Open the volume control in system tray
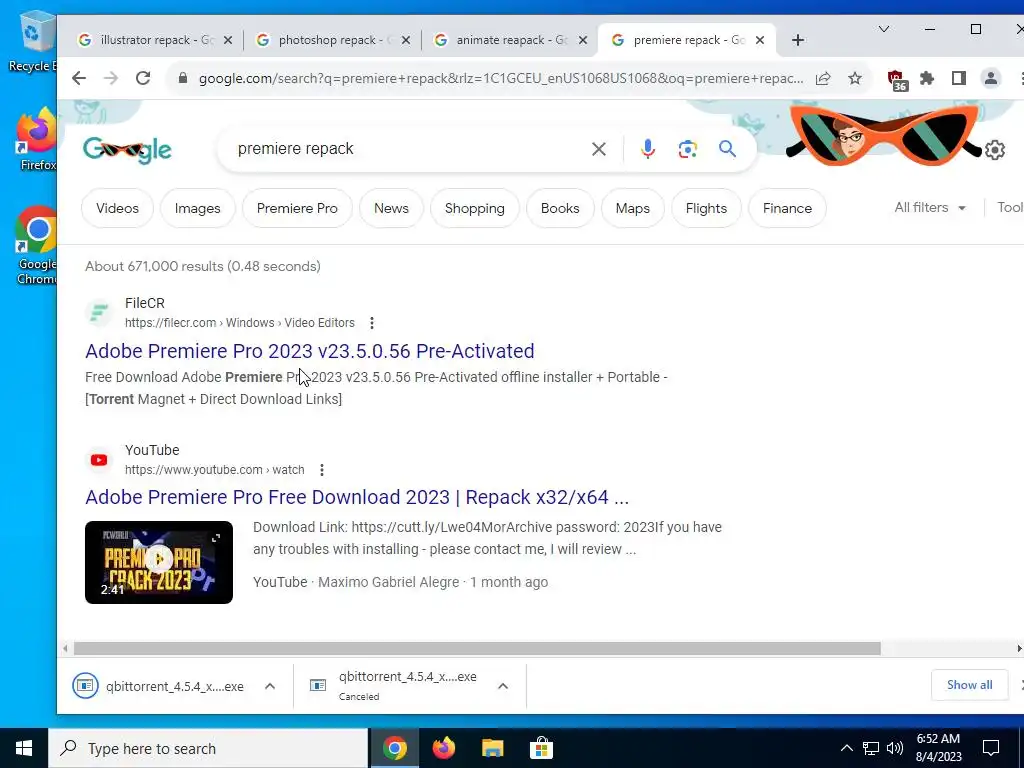The height and width of the screenshot is (768, 1024). click(895, 748)
